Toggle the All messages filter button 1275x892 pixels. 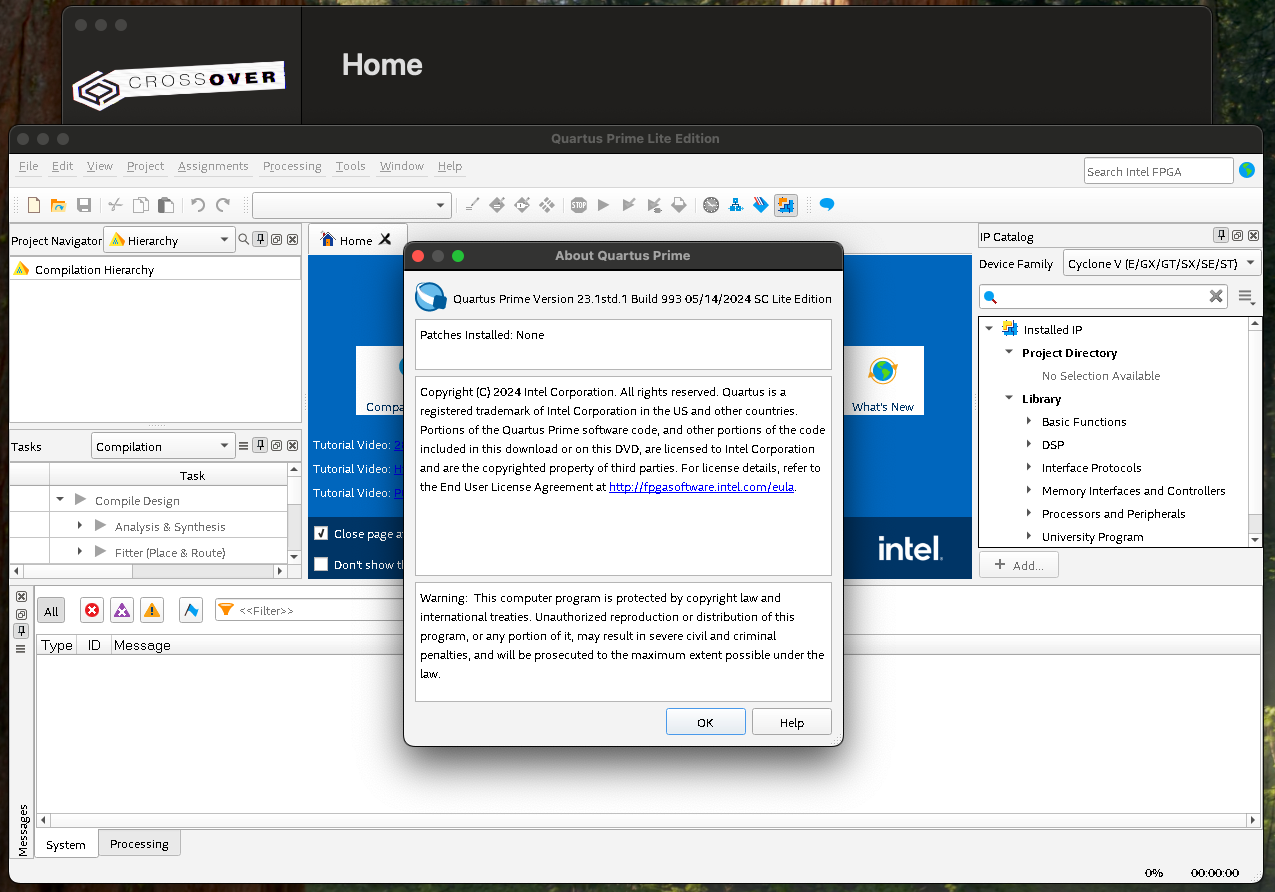click(x=51, y=611)
